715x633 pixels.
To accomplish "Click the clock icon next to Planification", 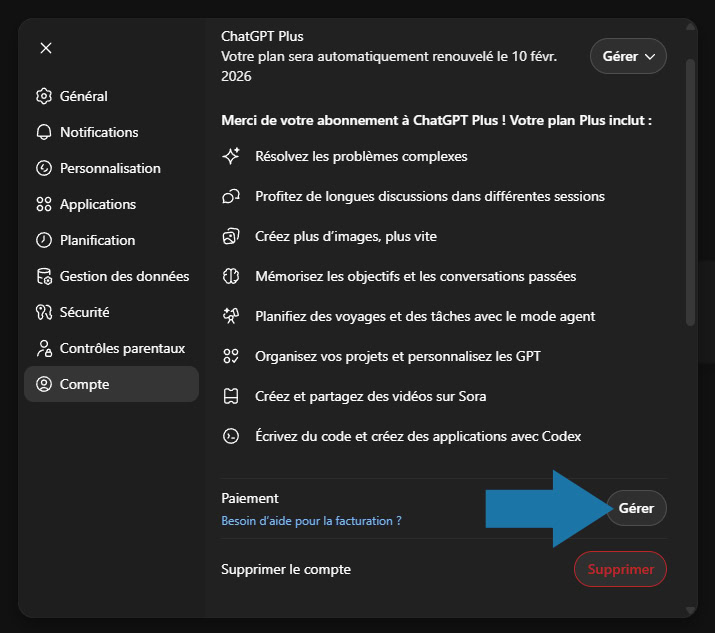I will pyautogui.click(x=44, y=240).
